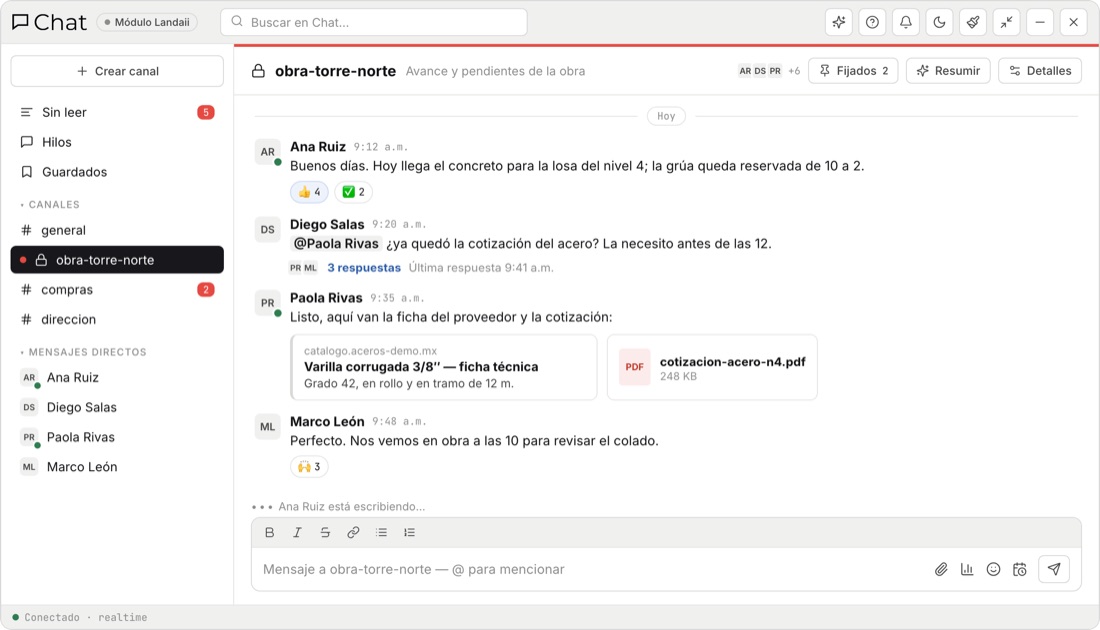Toggle dark mode with moon icon
This screenshot has width=1100, height=630.
[x=939, y=22]
